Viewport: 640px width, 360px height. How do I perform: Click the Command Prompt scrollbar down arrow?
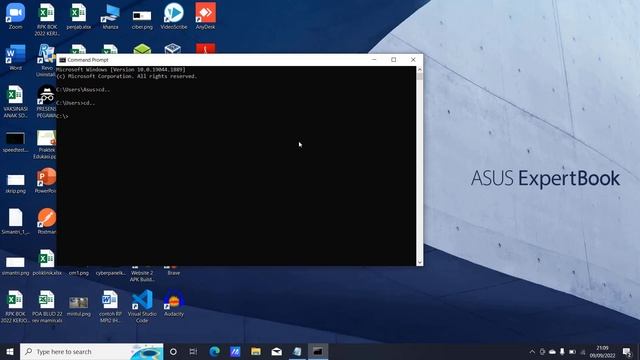click(x=420, y=262)
